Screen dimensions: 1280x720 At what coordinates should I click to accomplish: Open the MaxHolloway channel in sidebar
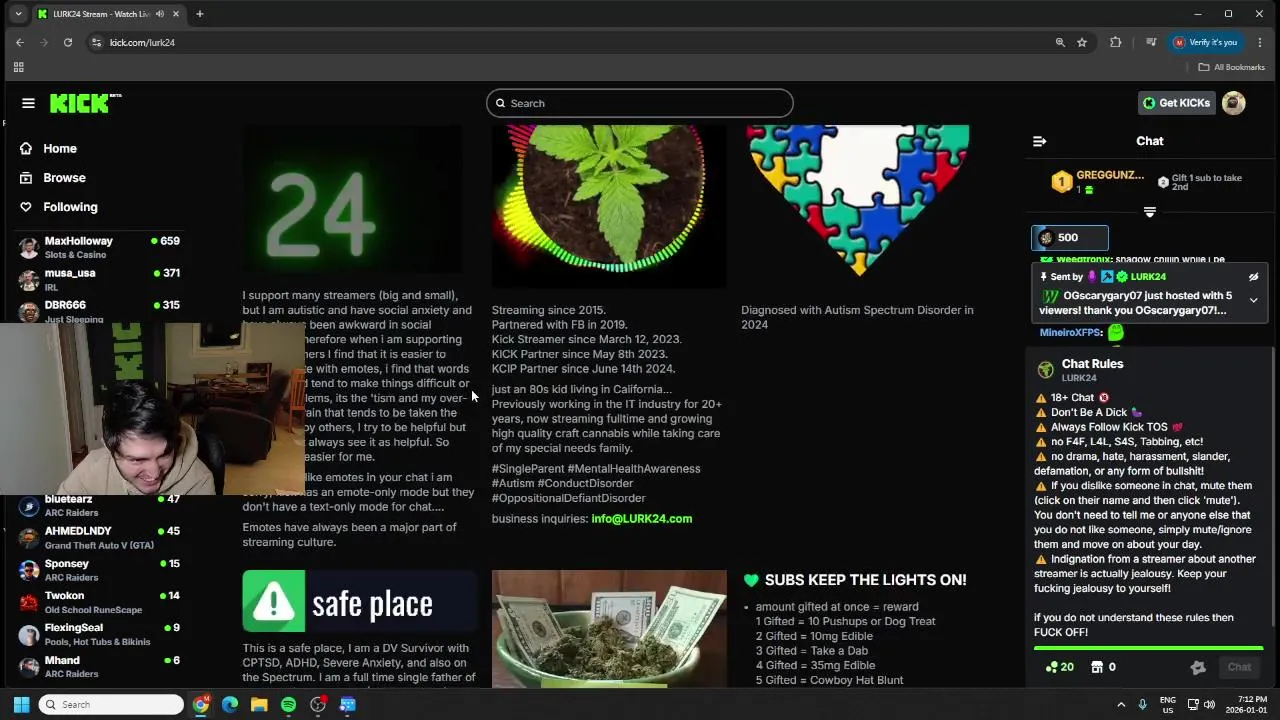(100, 247)
